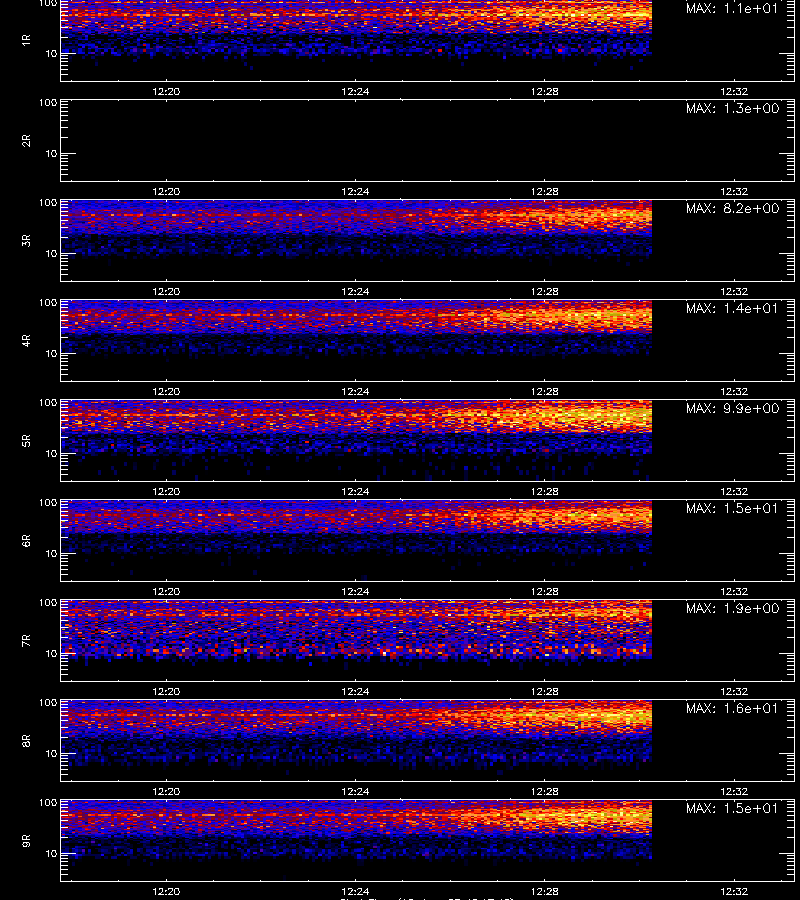Image resolution: width=800 pixels, height=900 pixels.
Task: Click the 12:32 time label below 8R panel
Action: coord(734,792)
